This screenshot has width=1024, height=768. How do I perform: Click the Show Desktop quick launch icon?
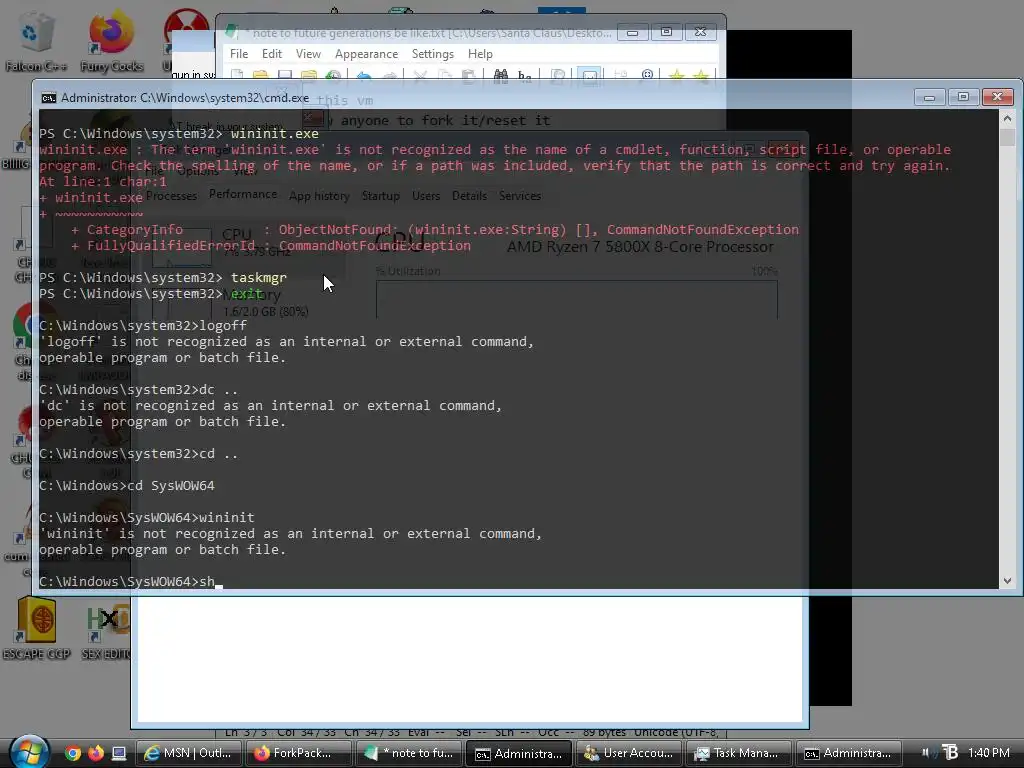[119, 753]
